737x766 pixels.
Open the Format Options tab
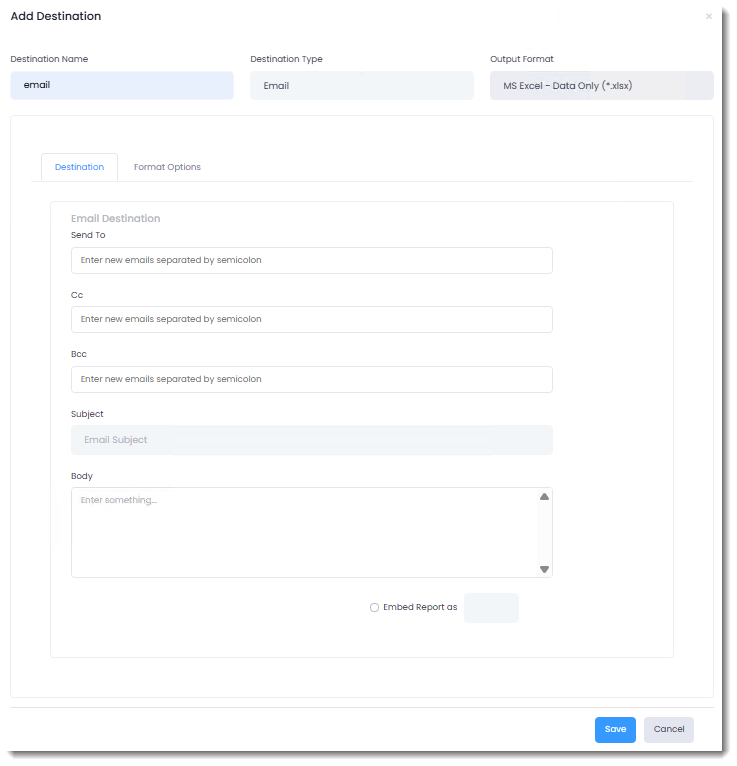click(x=167, y=167)
